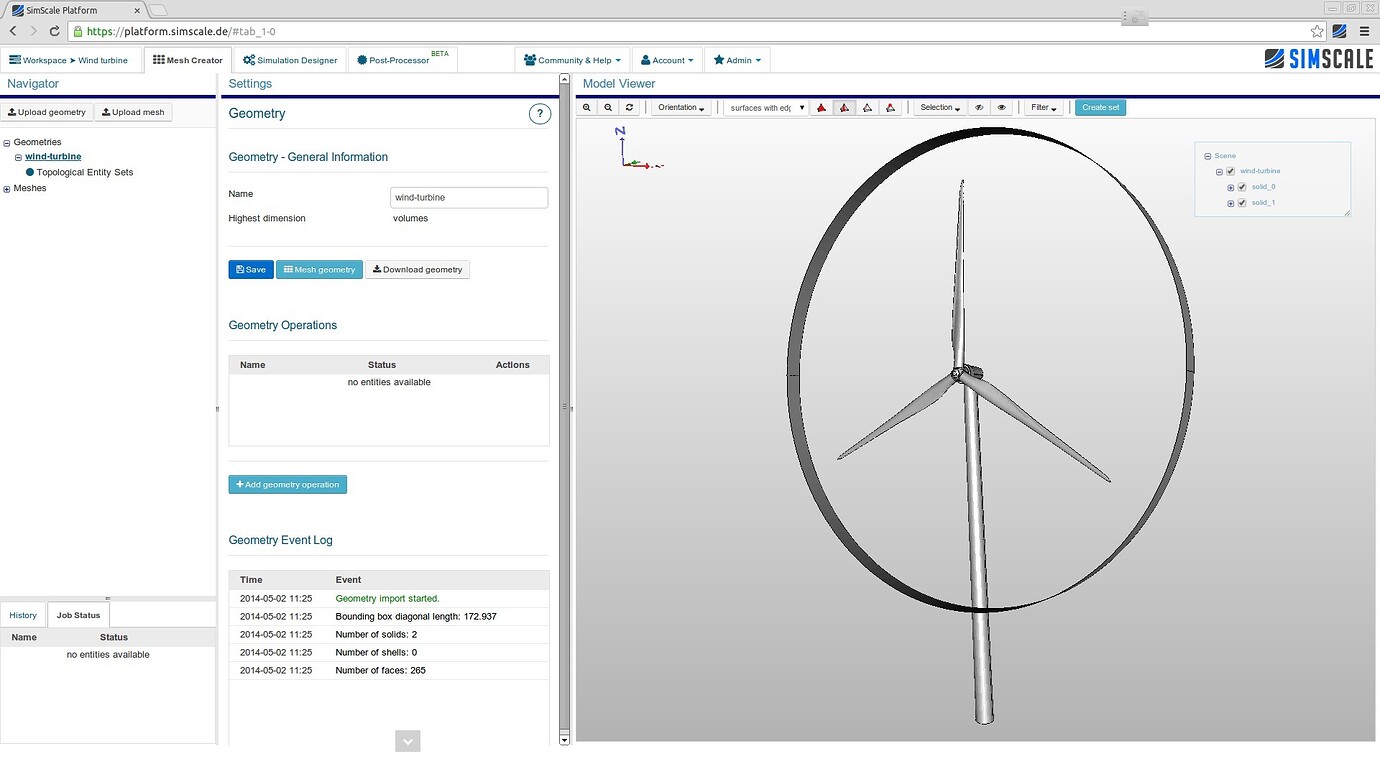Select the edge pick mode icon, third tetrahedron
1380x758 pixels.
pyautogui.click(x=867, y=107)
